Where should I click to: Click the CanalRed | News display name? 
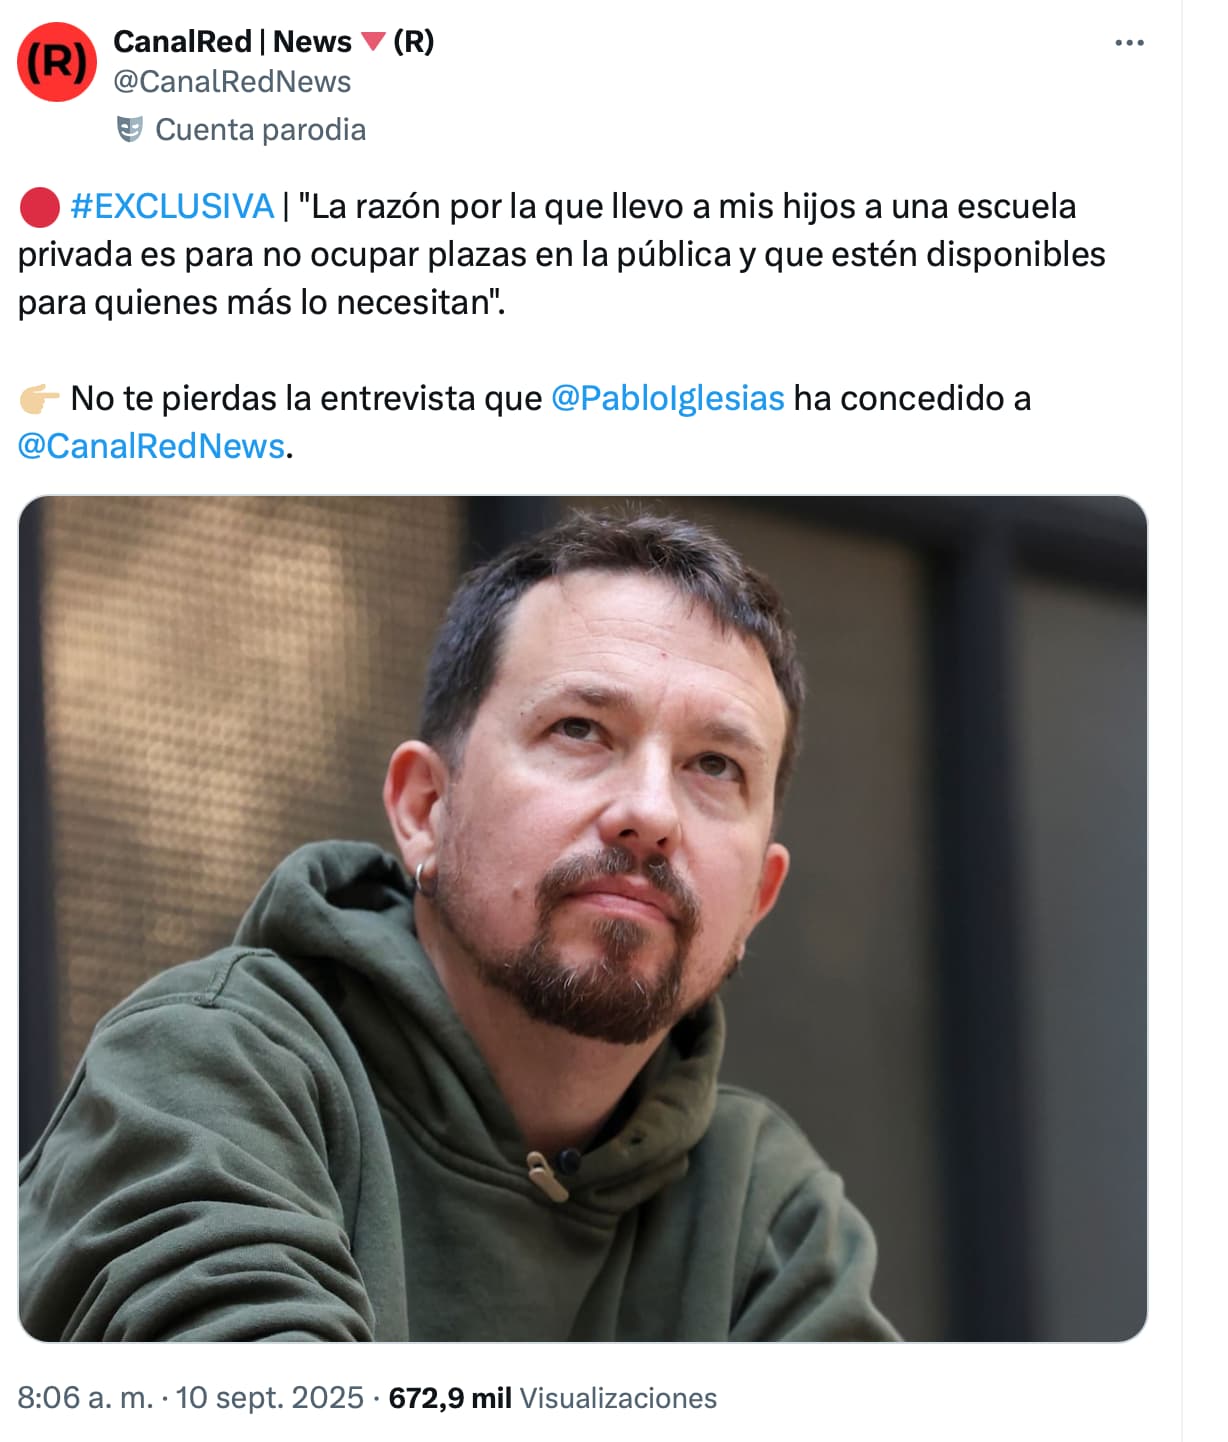[x=232, y=41]
